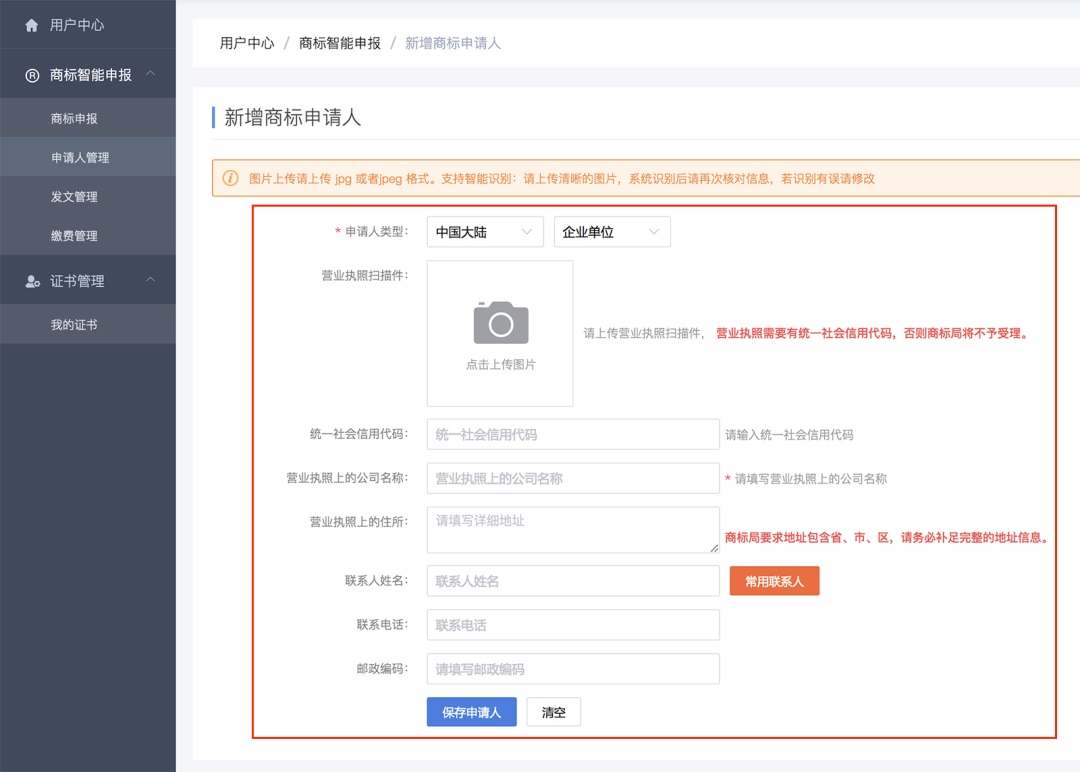The image size is (1080, 772).
Task: Click the 营业执照扫描件 field label
Action: [x=364, y=275]
